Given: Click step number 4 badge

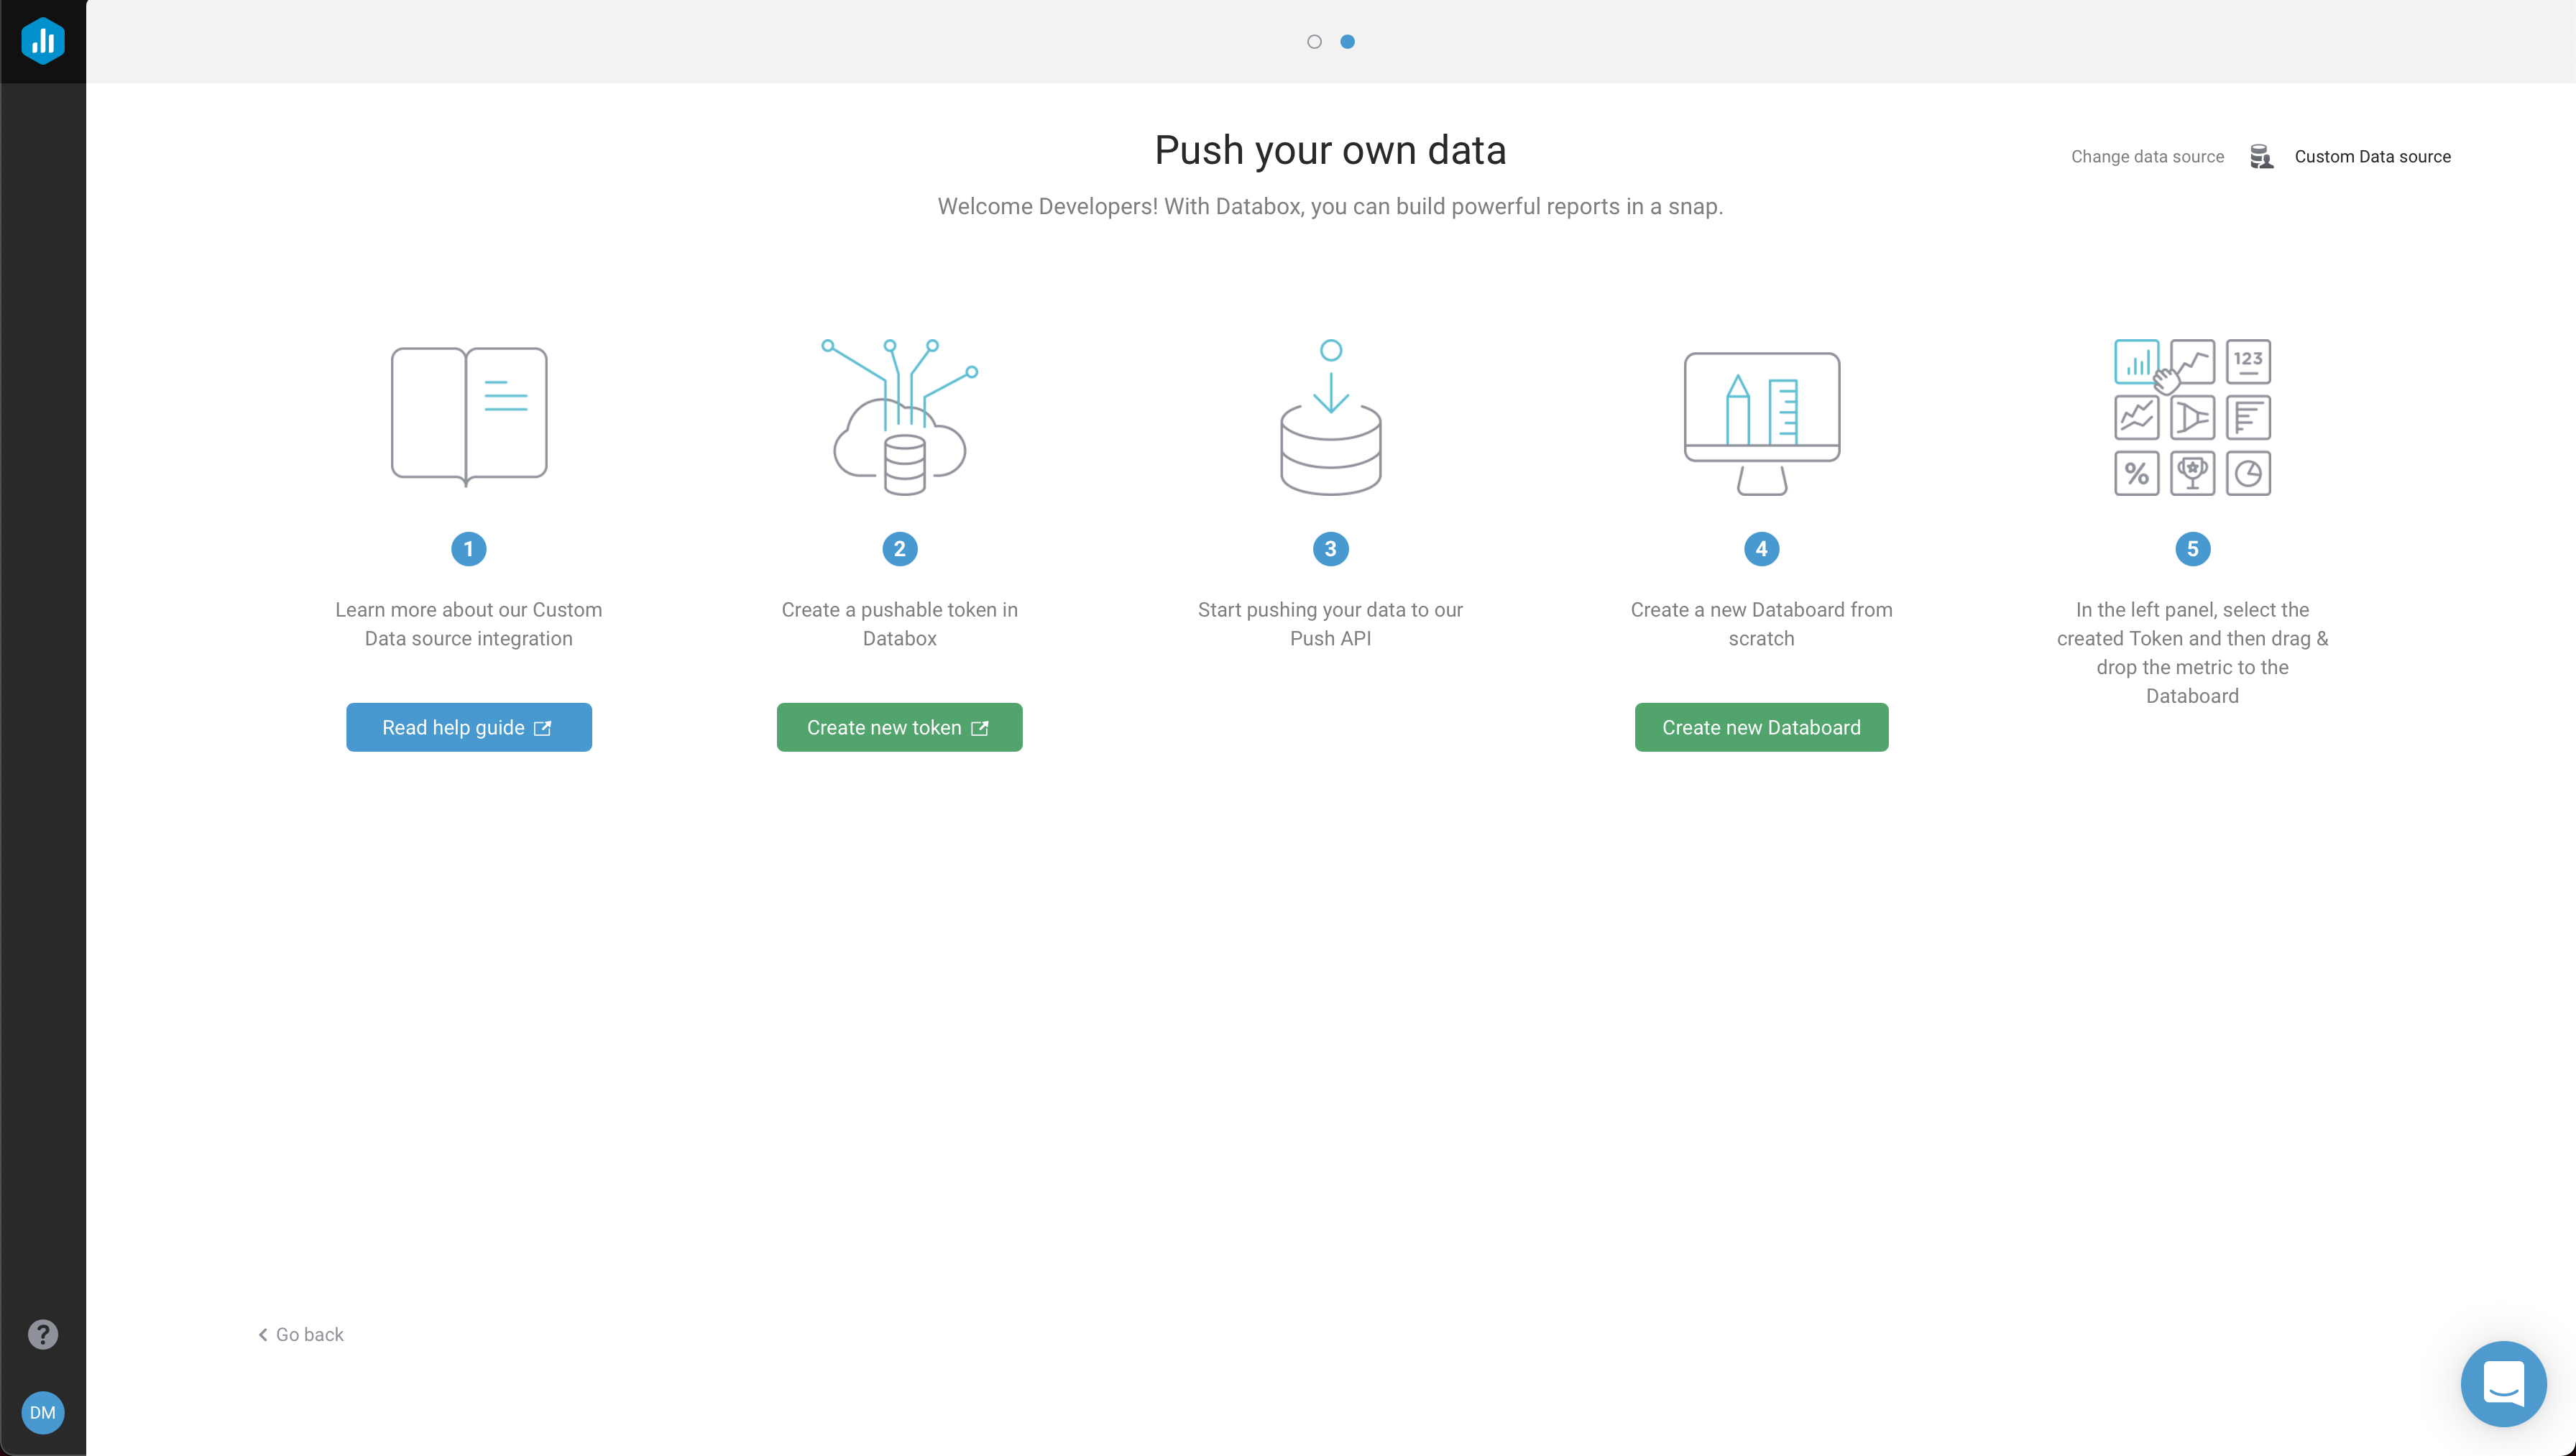Looking at the screenshot, I should pos(1761,548).
